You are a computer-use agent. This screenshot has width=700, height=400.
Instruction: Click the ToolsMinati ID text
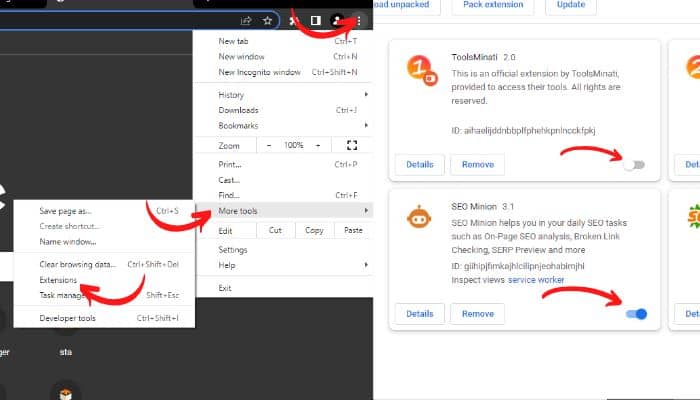523,131
